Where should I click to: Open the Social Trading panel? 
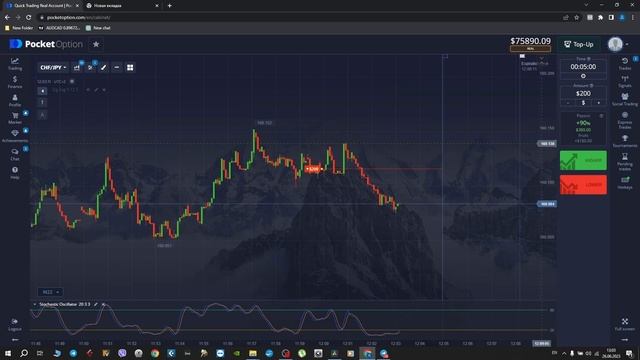pyautogui.click(x=624, y=100)
